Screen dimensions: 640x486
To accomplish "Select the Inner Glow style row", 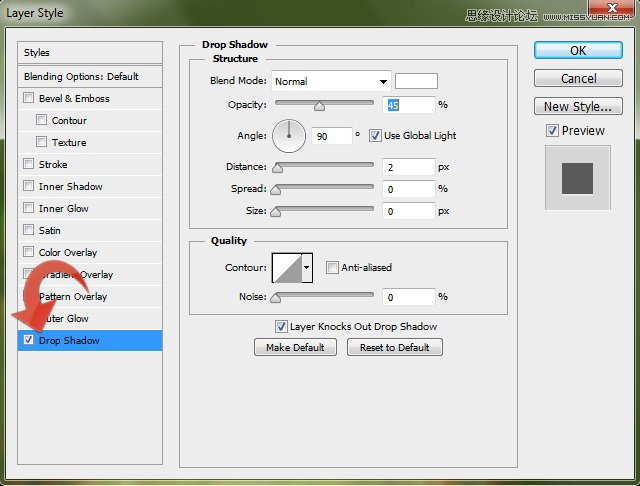I will point(90,209).
